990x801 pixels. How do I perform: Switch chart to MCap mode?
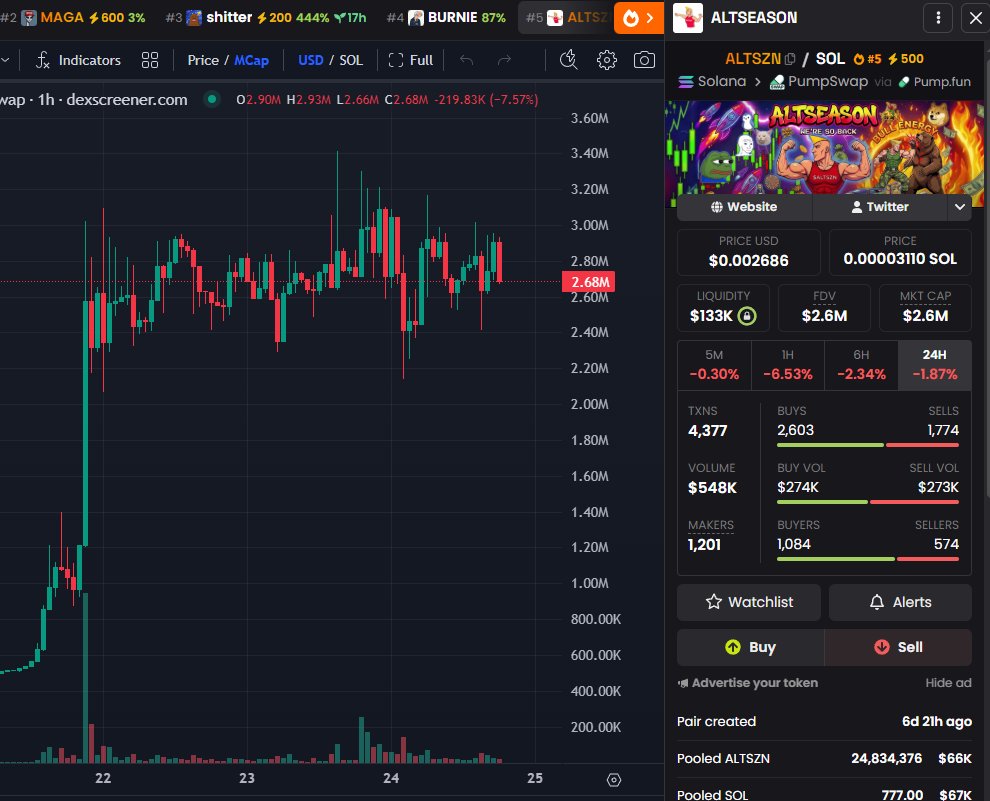251,61
